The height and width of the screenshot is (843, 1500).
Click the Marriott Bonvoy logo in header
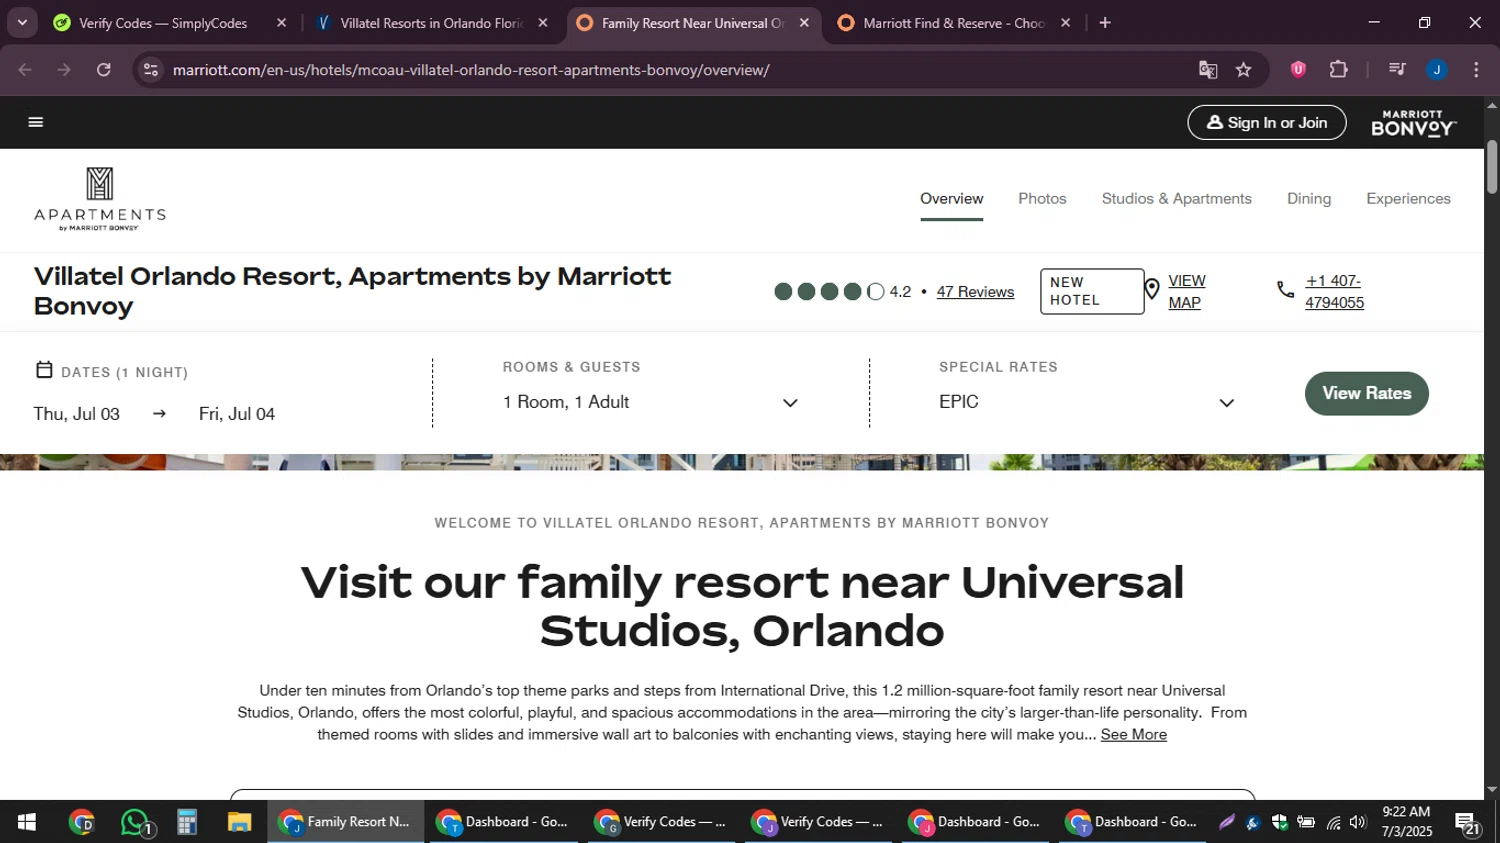(1413, 123)
